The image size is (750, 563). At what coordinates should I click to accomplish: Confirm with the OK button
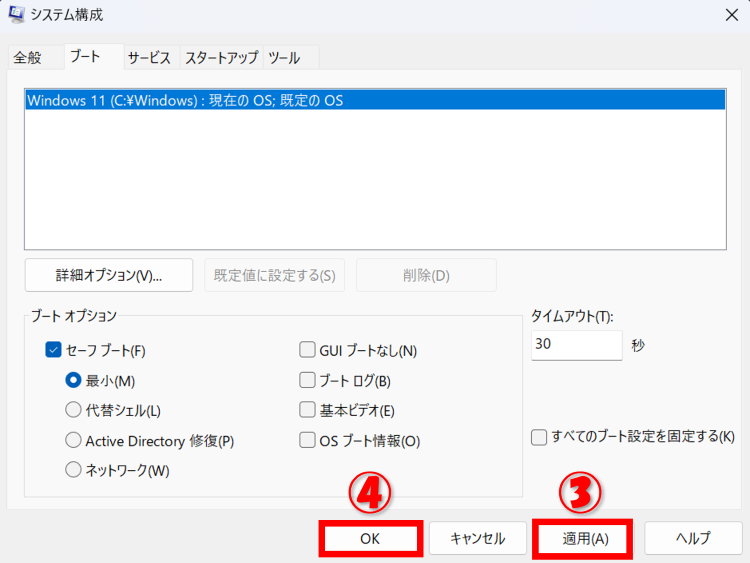[371, 539]
